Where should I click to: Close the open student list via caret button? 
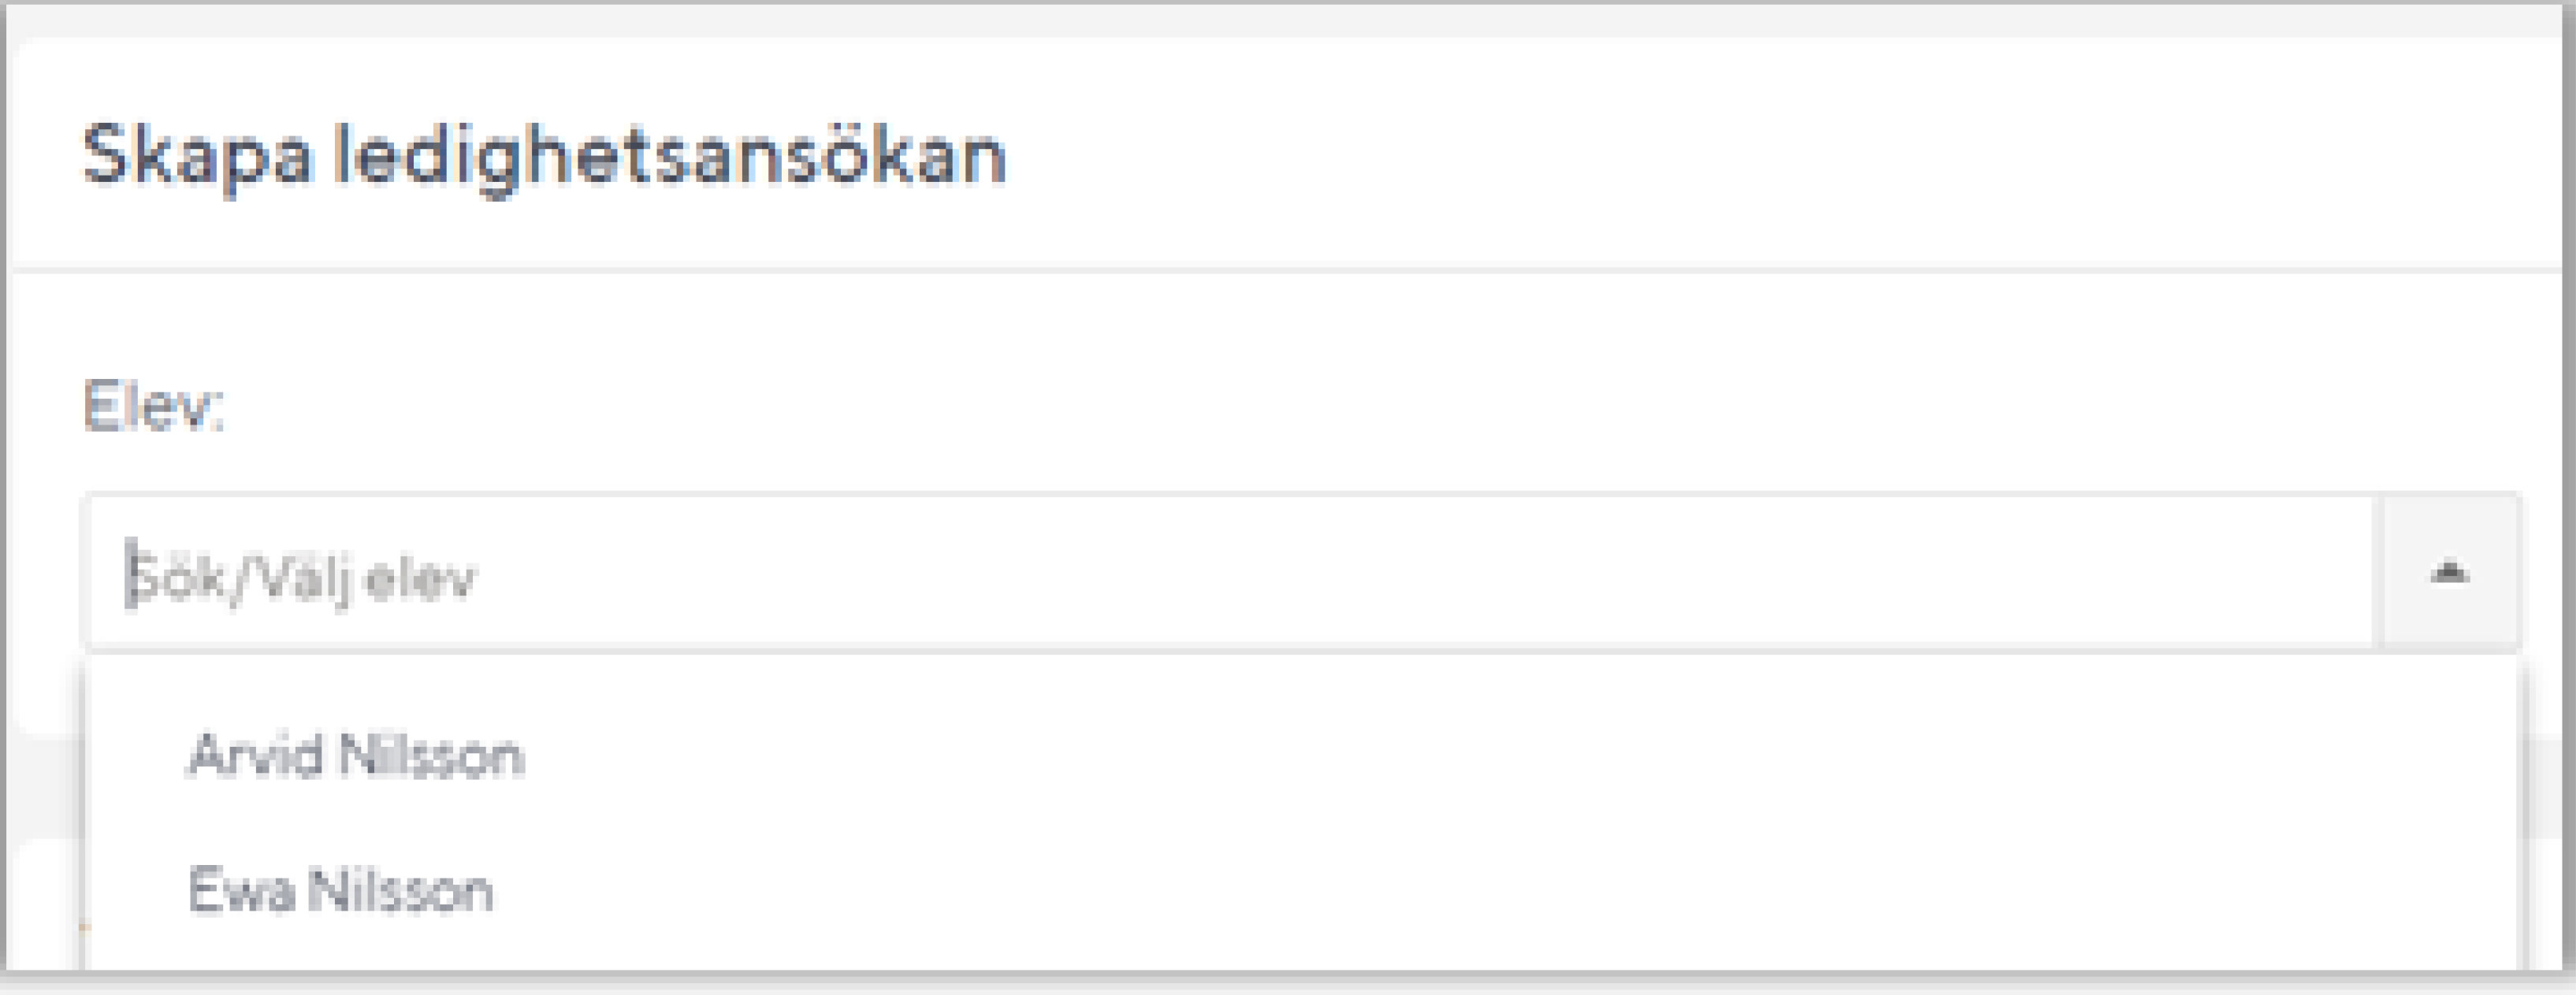click(x=2450, y=573)
